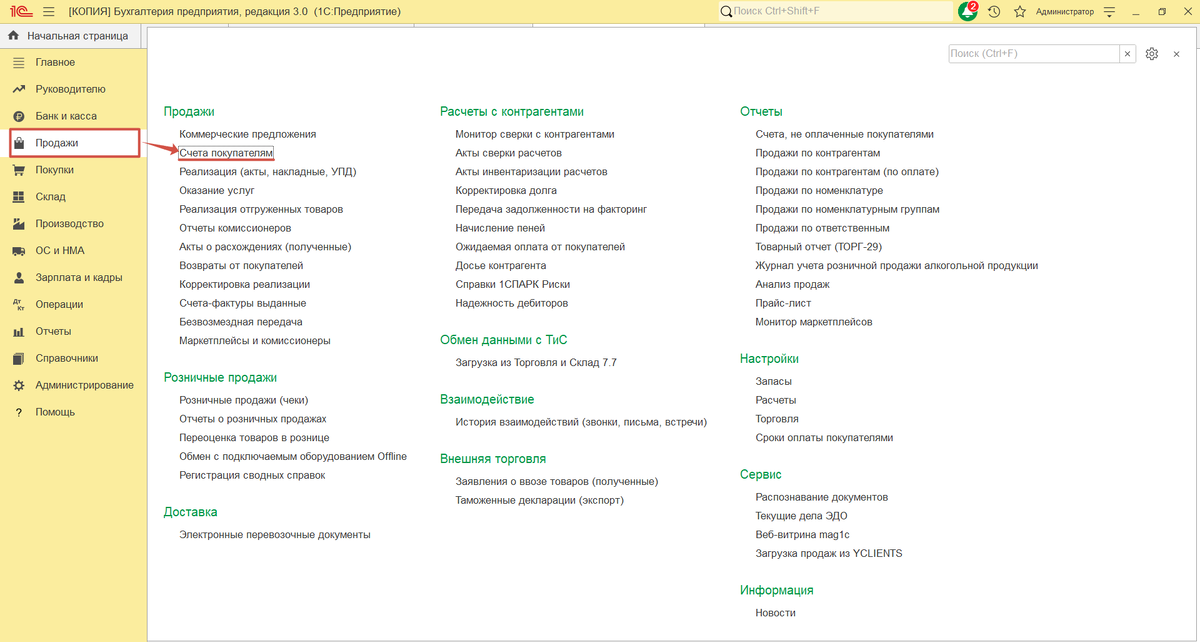This screenshot has width=1200, height=642.
Task: Open Анализ продаж report
Action: tap(793, 284)
